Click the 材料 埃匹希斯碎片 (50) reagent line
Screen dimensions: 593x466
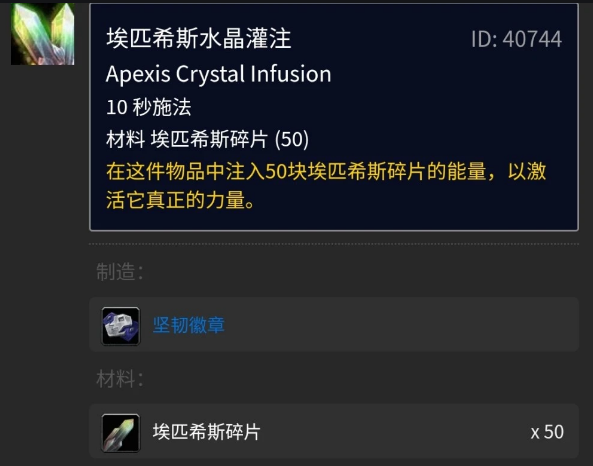(x=207, y=139)
